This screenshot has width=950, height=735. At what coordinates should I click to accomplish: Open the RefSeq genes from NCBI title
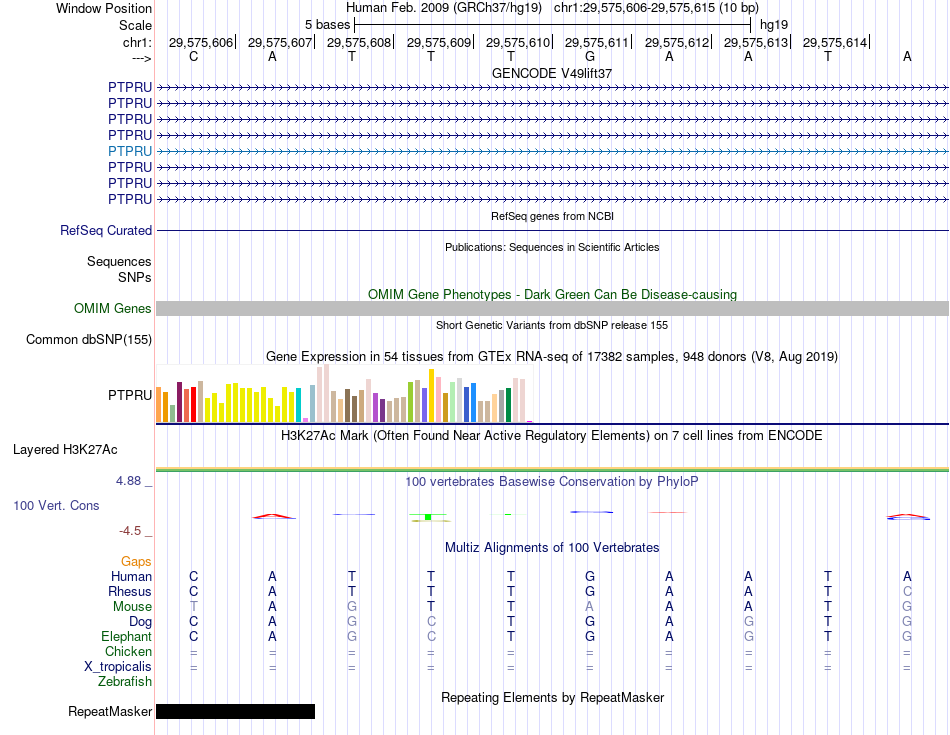pos(552,216)
